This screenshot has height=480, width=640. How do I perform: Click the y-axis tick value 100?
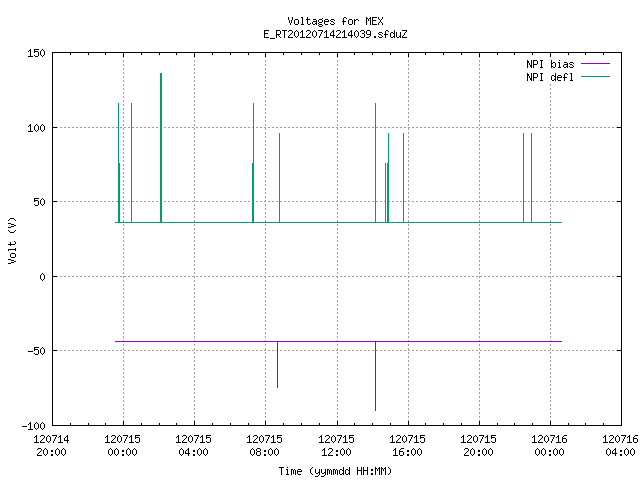coord(36,128)
